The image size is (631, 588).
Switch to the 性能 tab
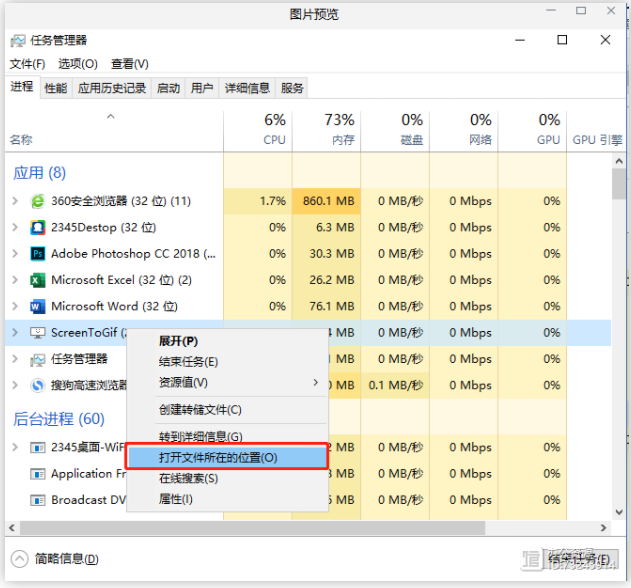coord(56,88)
